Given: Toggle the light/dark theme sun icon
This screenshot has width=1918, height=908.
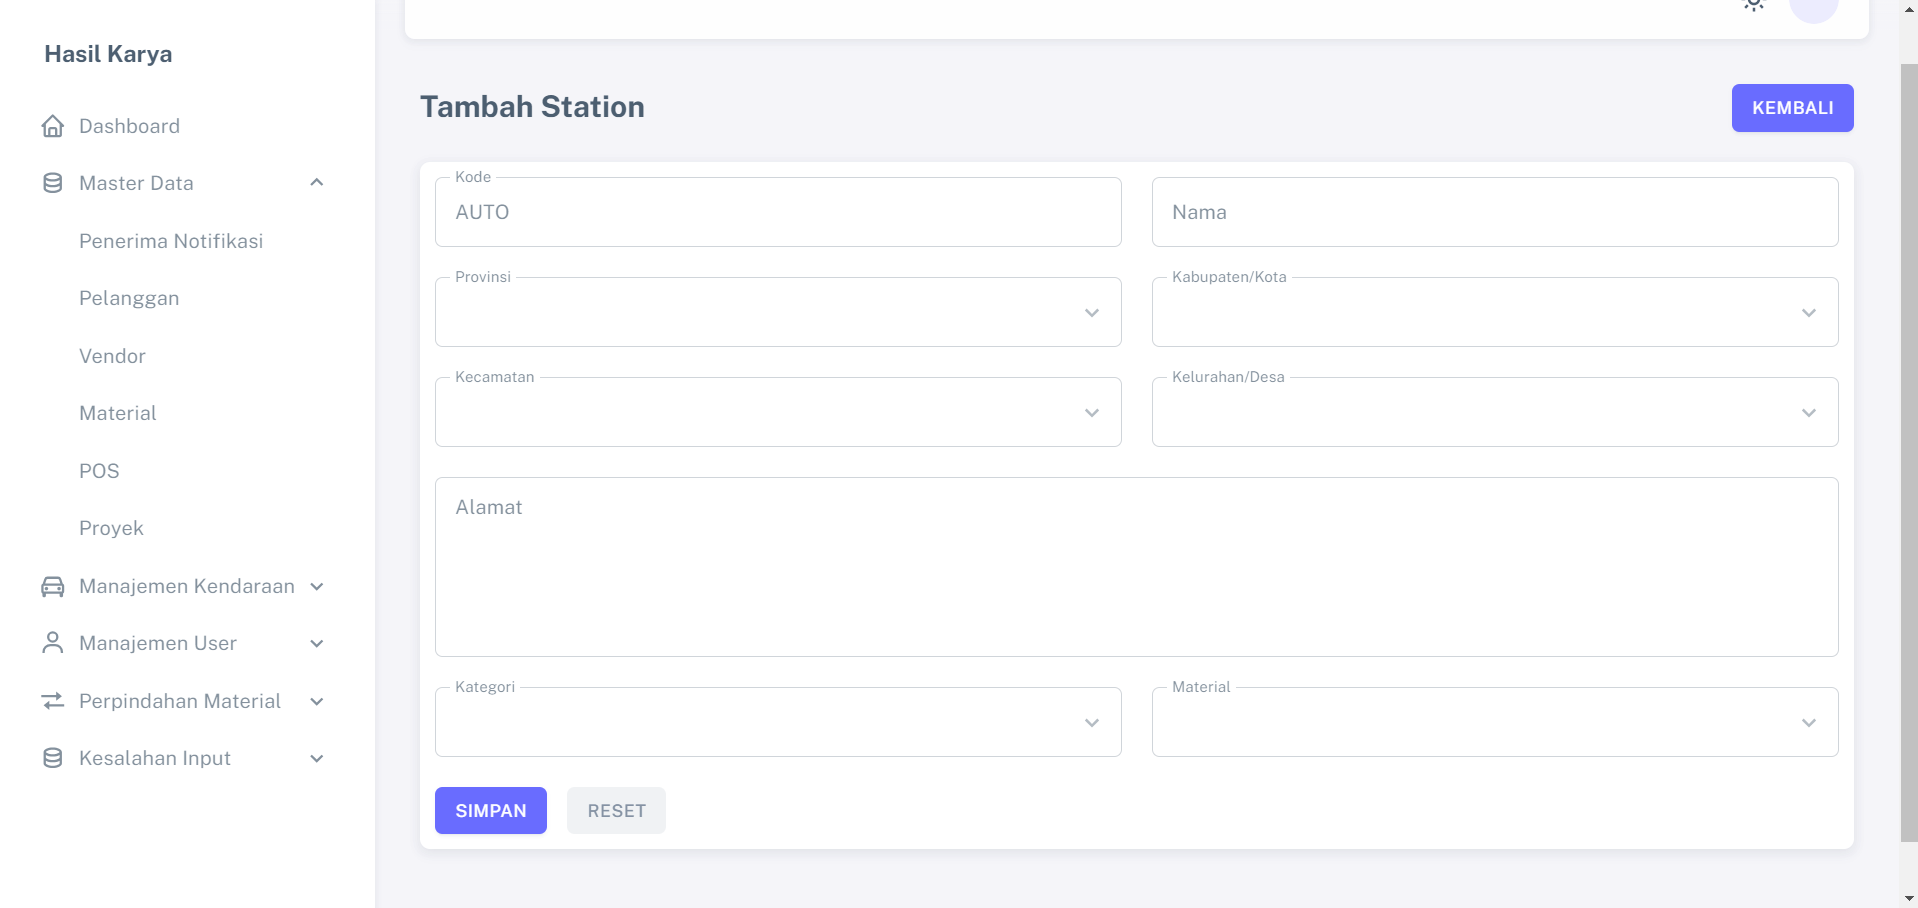Looking at the screenshot, I should point(1754,5).
